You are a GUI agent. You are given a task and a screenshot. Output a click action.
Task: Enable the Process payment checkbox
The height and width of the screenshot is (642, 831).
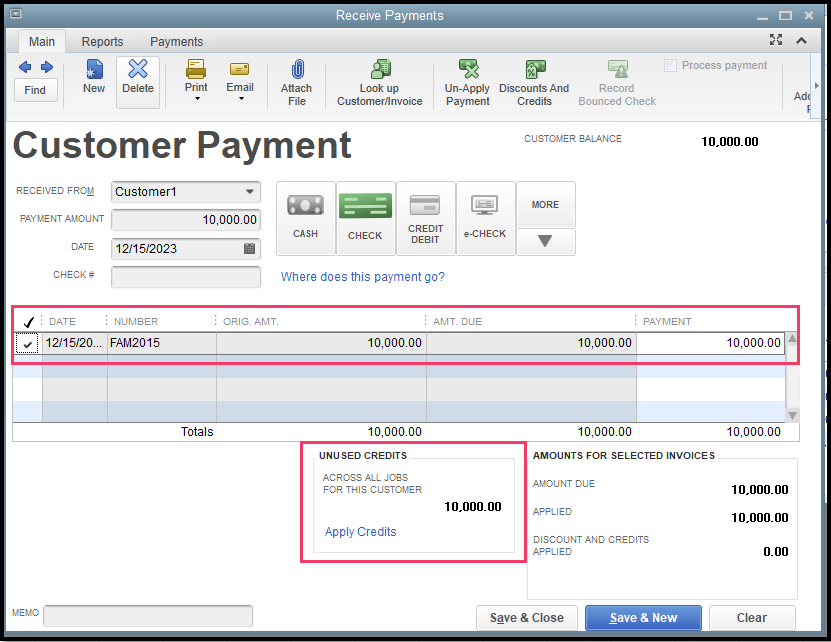pos(669,64)
